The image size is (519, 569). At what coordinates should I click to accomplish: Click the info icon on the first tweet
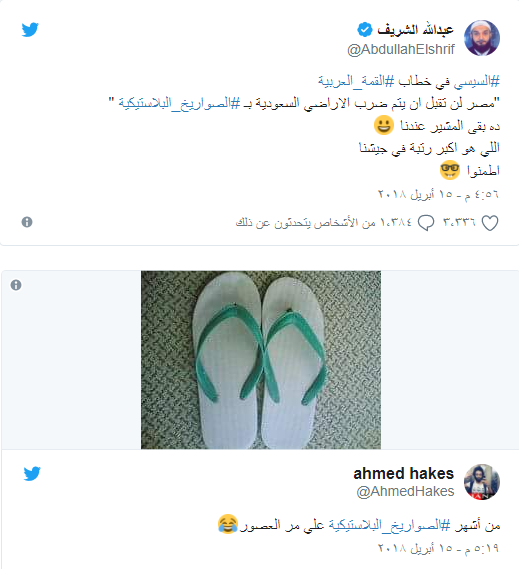[x=27, y=222]
